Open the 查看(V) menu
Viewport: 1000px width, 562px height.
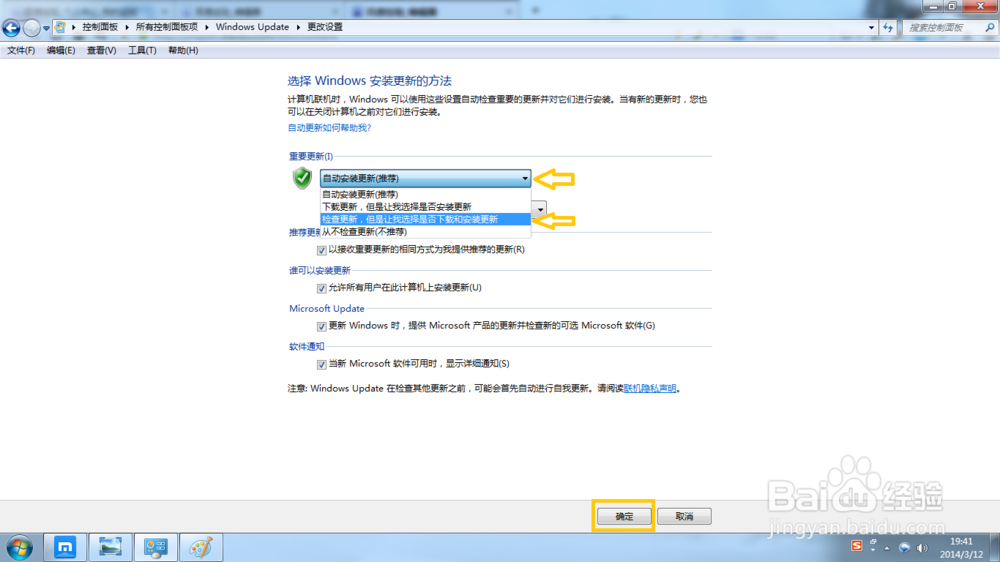pyautogui.click(x=101, y=50)
